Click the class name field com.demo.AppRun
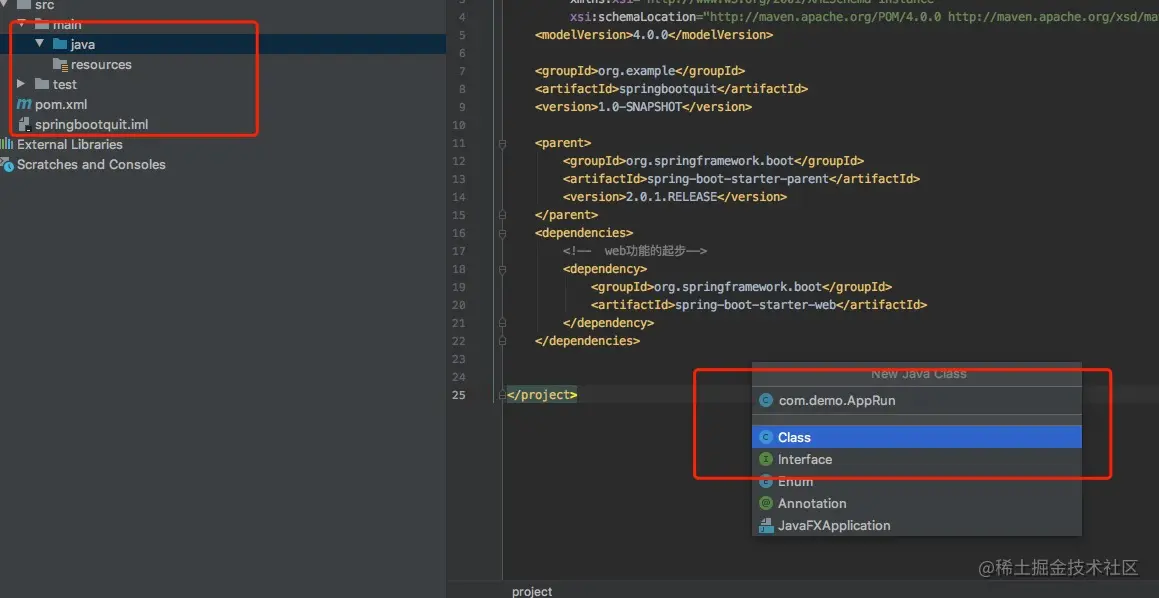This screenshot has height=598, width=1159. tap(917, 401)
